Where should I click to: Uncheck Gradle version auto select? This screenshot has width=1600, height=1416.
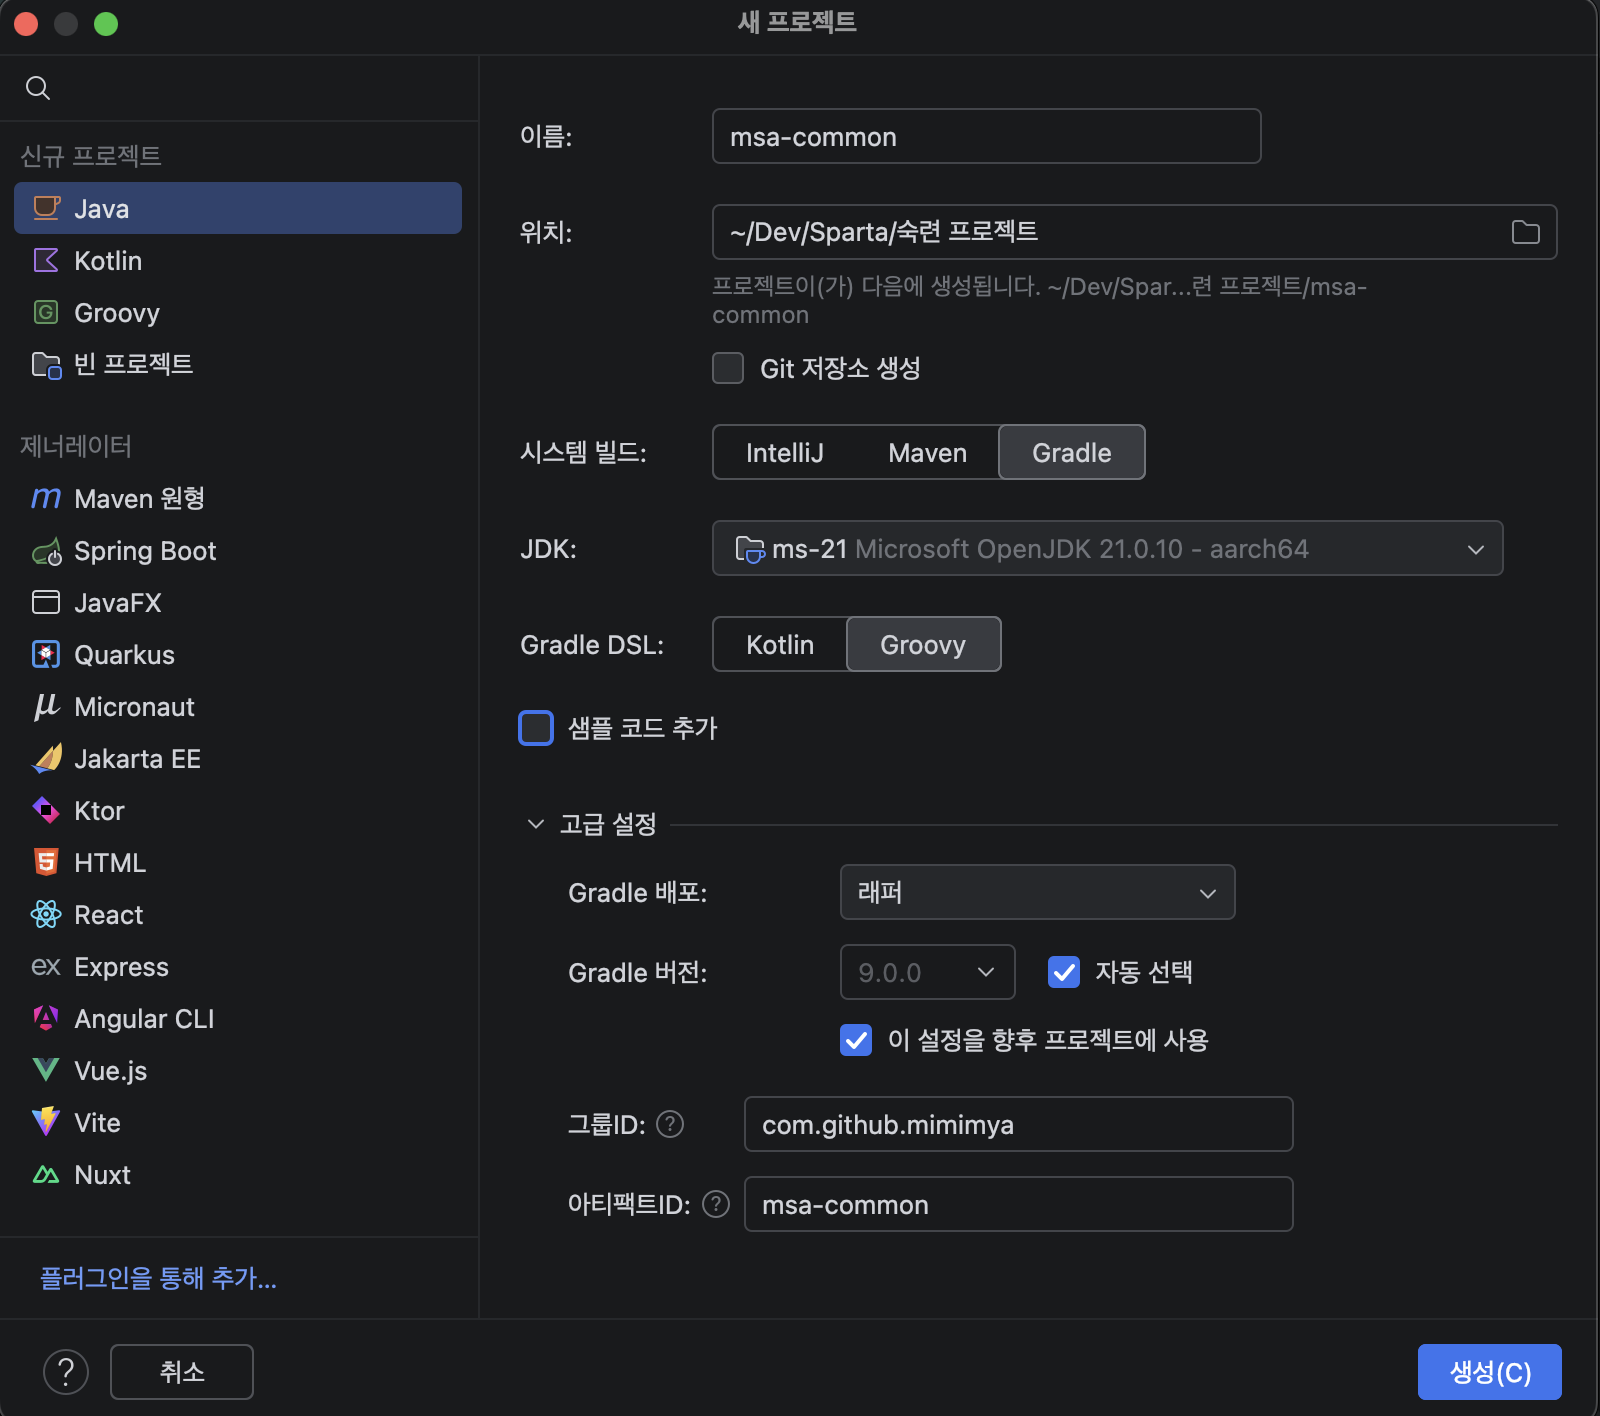1064,972
